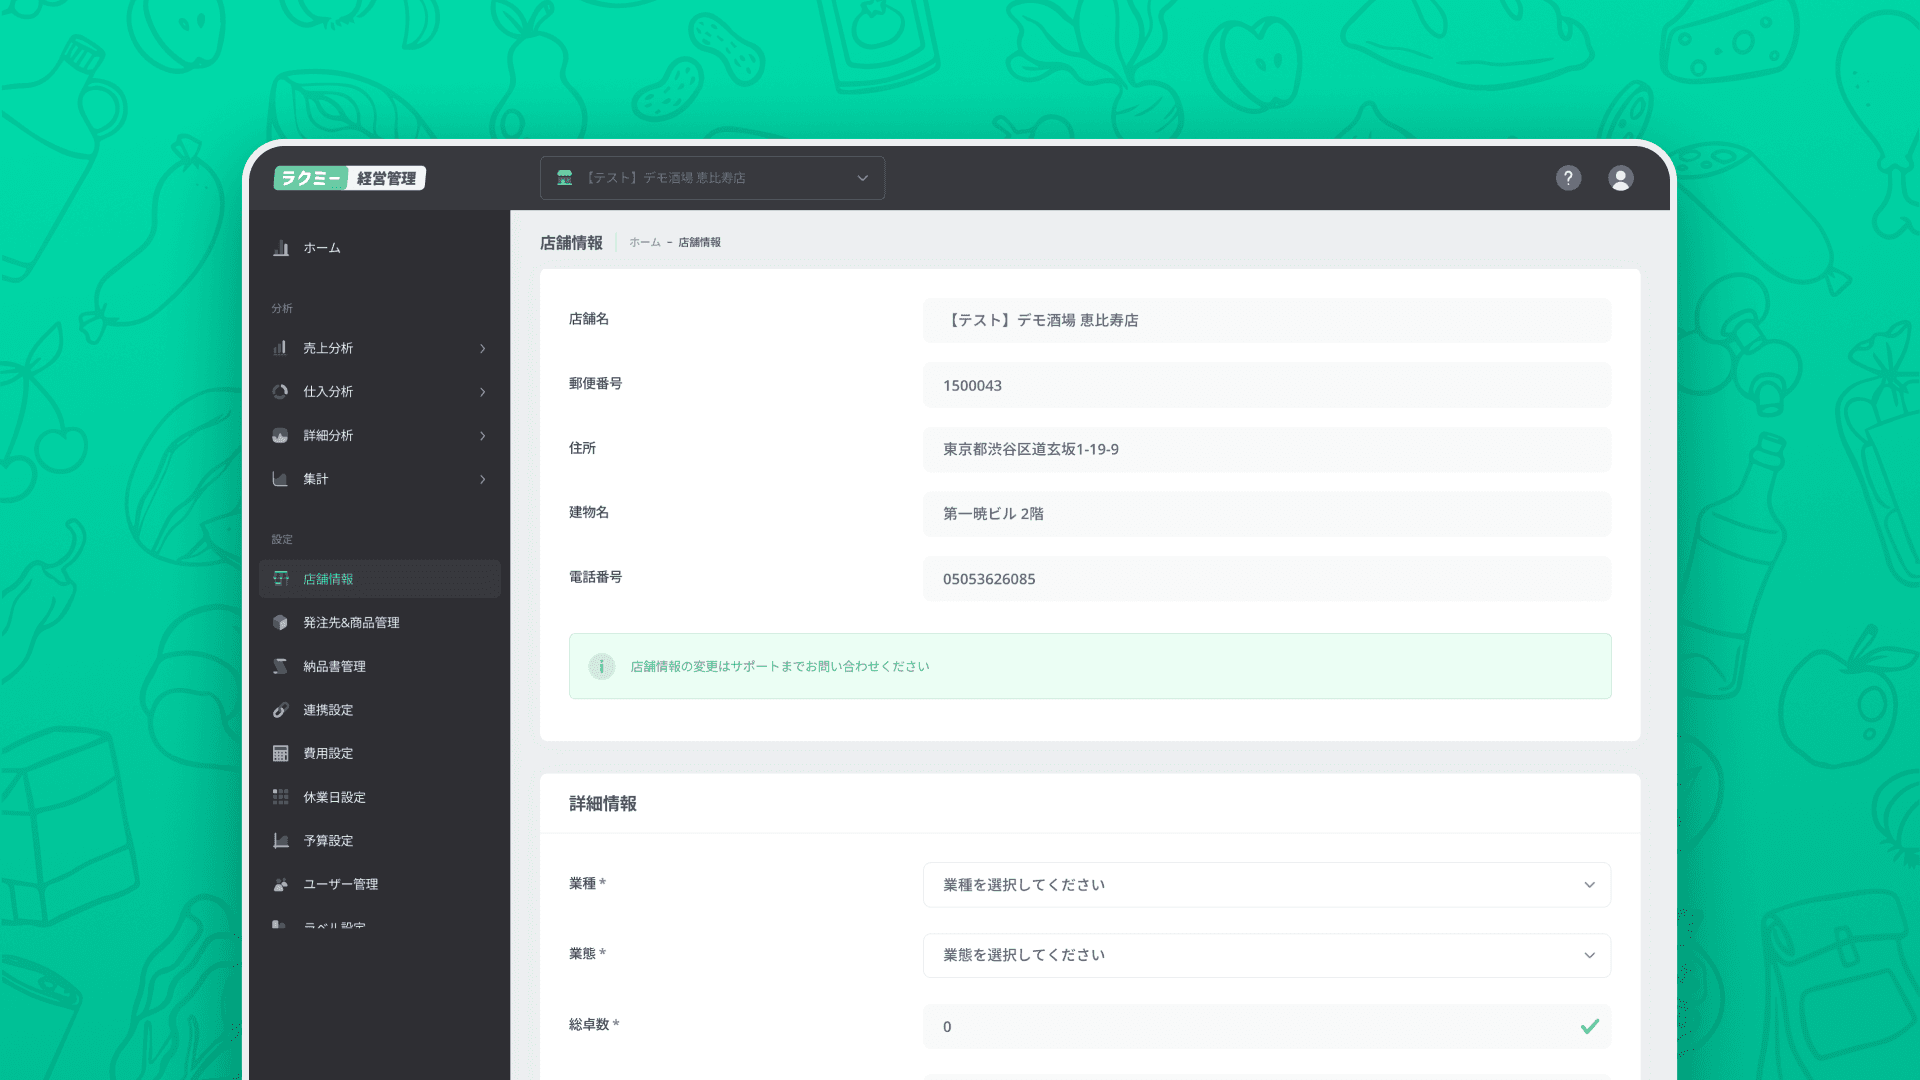Click the ホーム chart icon in sidebar

point(281,248)
